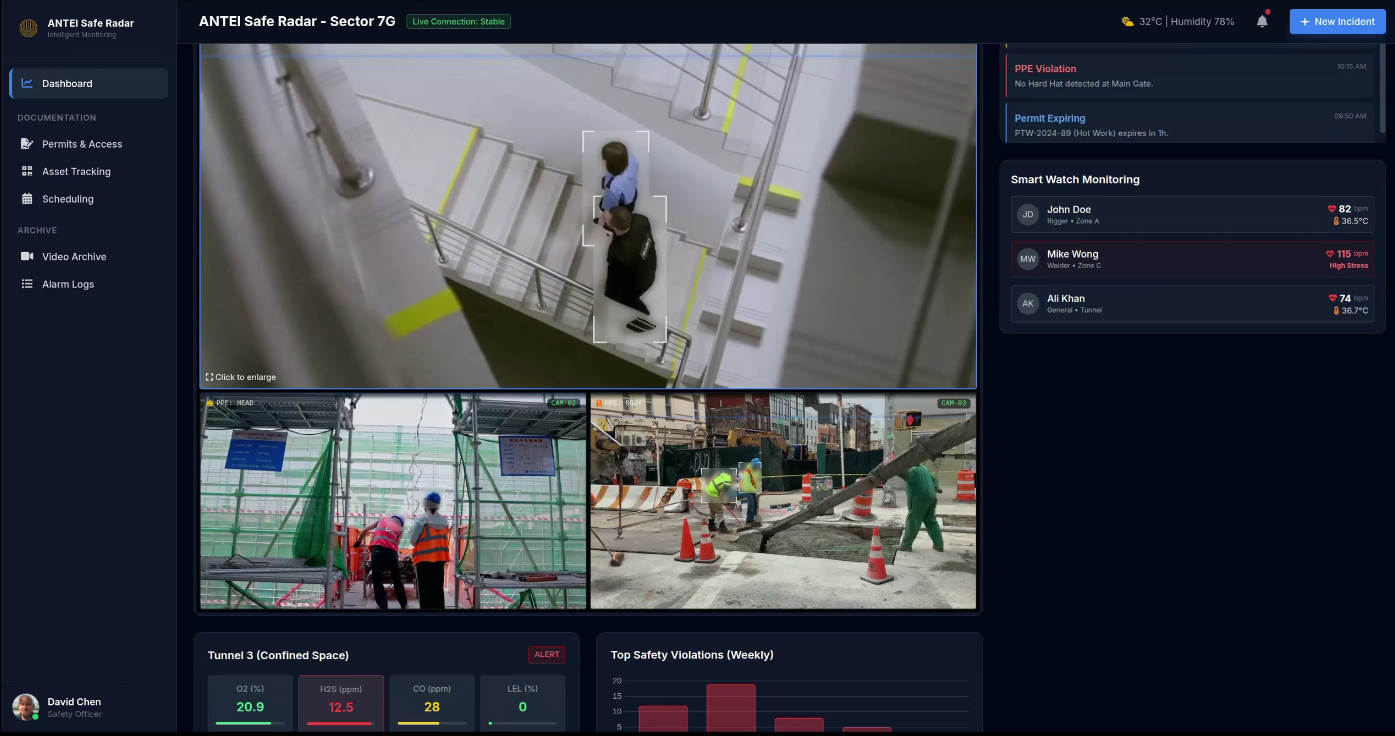Screen dimensions: 1395x736
Task: Click the Permits & Access document icon
Action: coord(27,144)
